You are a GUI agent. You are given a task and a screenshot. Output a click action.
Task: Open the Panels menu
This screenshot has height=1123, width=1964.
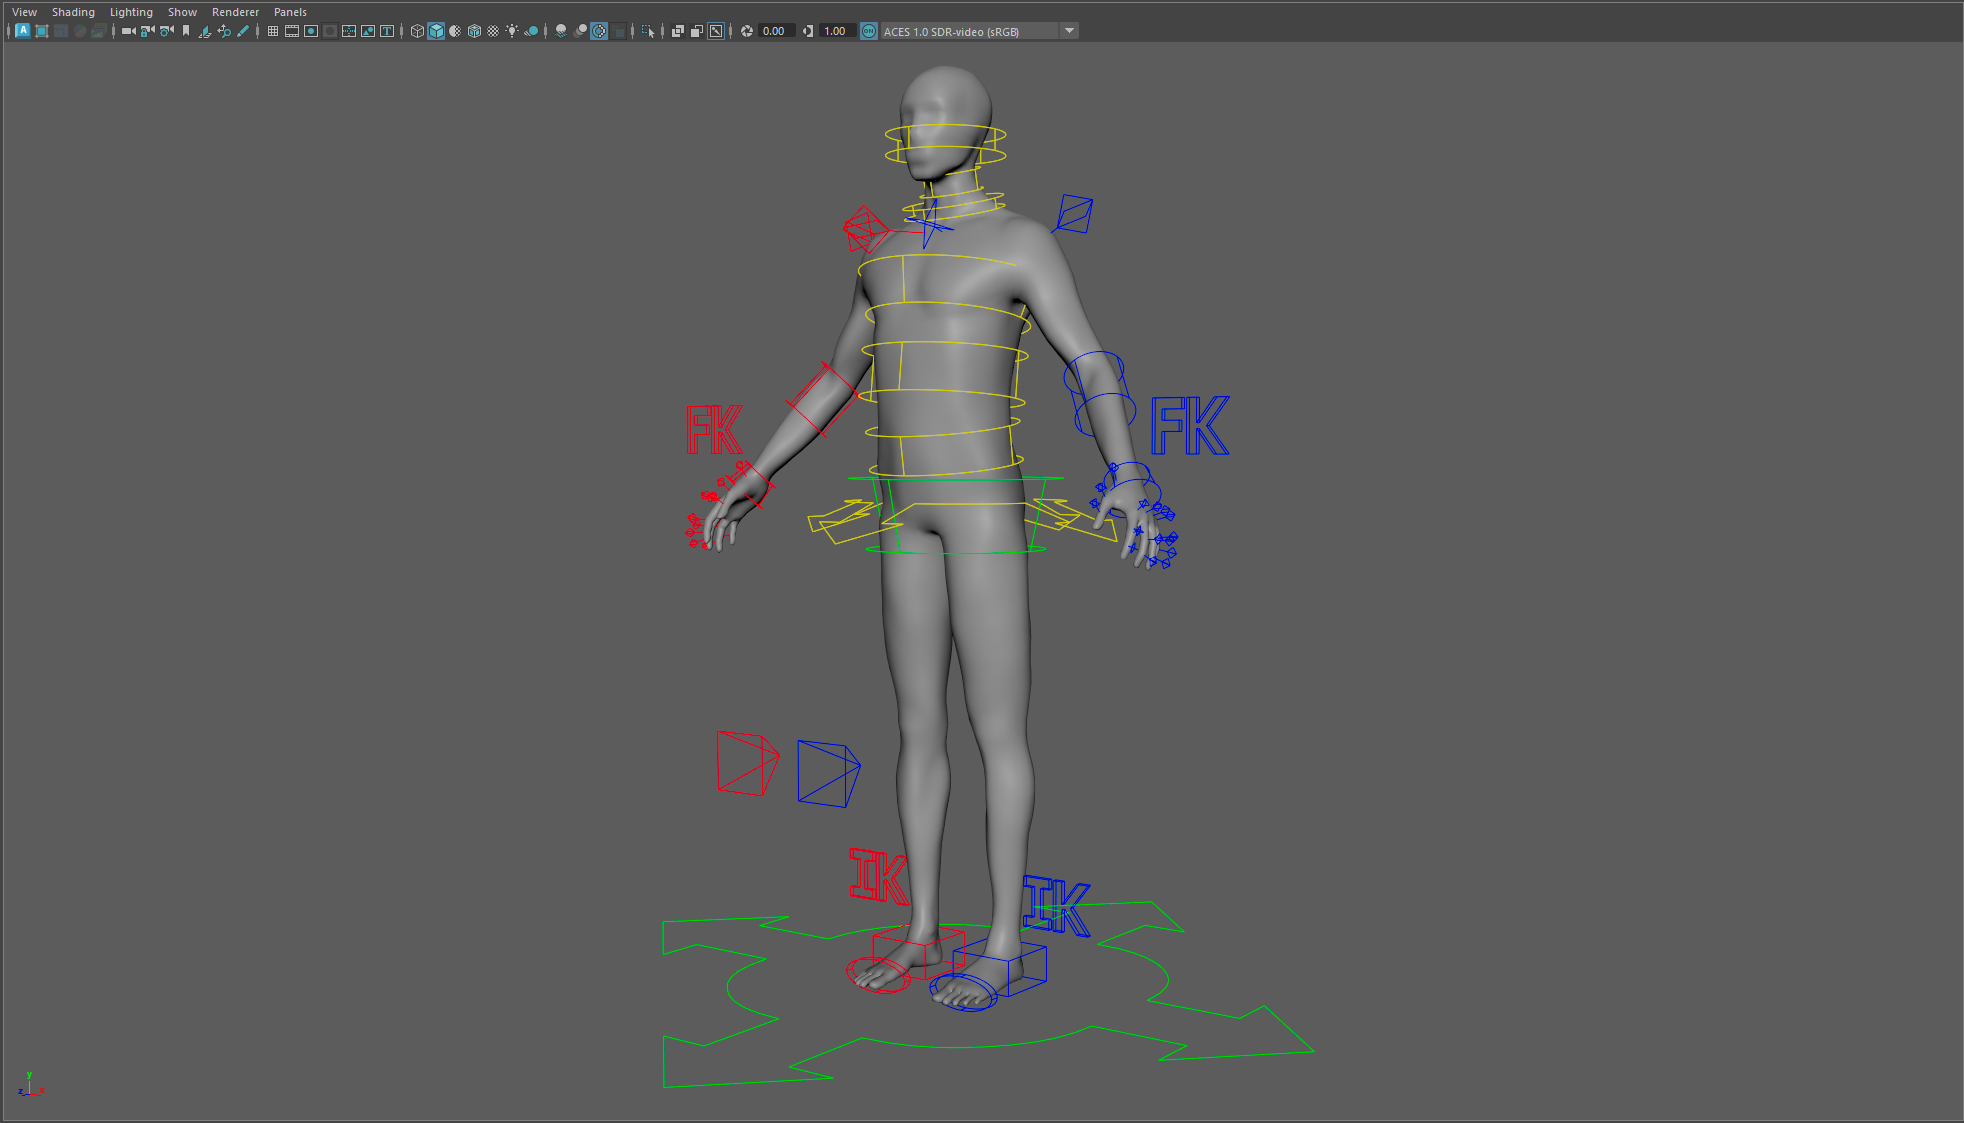290,11
